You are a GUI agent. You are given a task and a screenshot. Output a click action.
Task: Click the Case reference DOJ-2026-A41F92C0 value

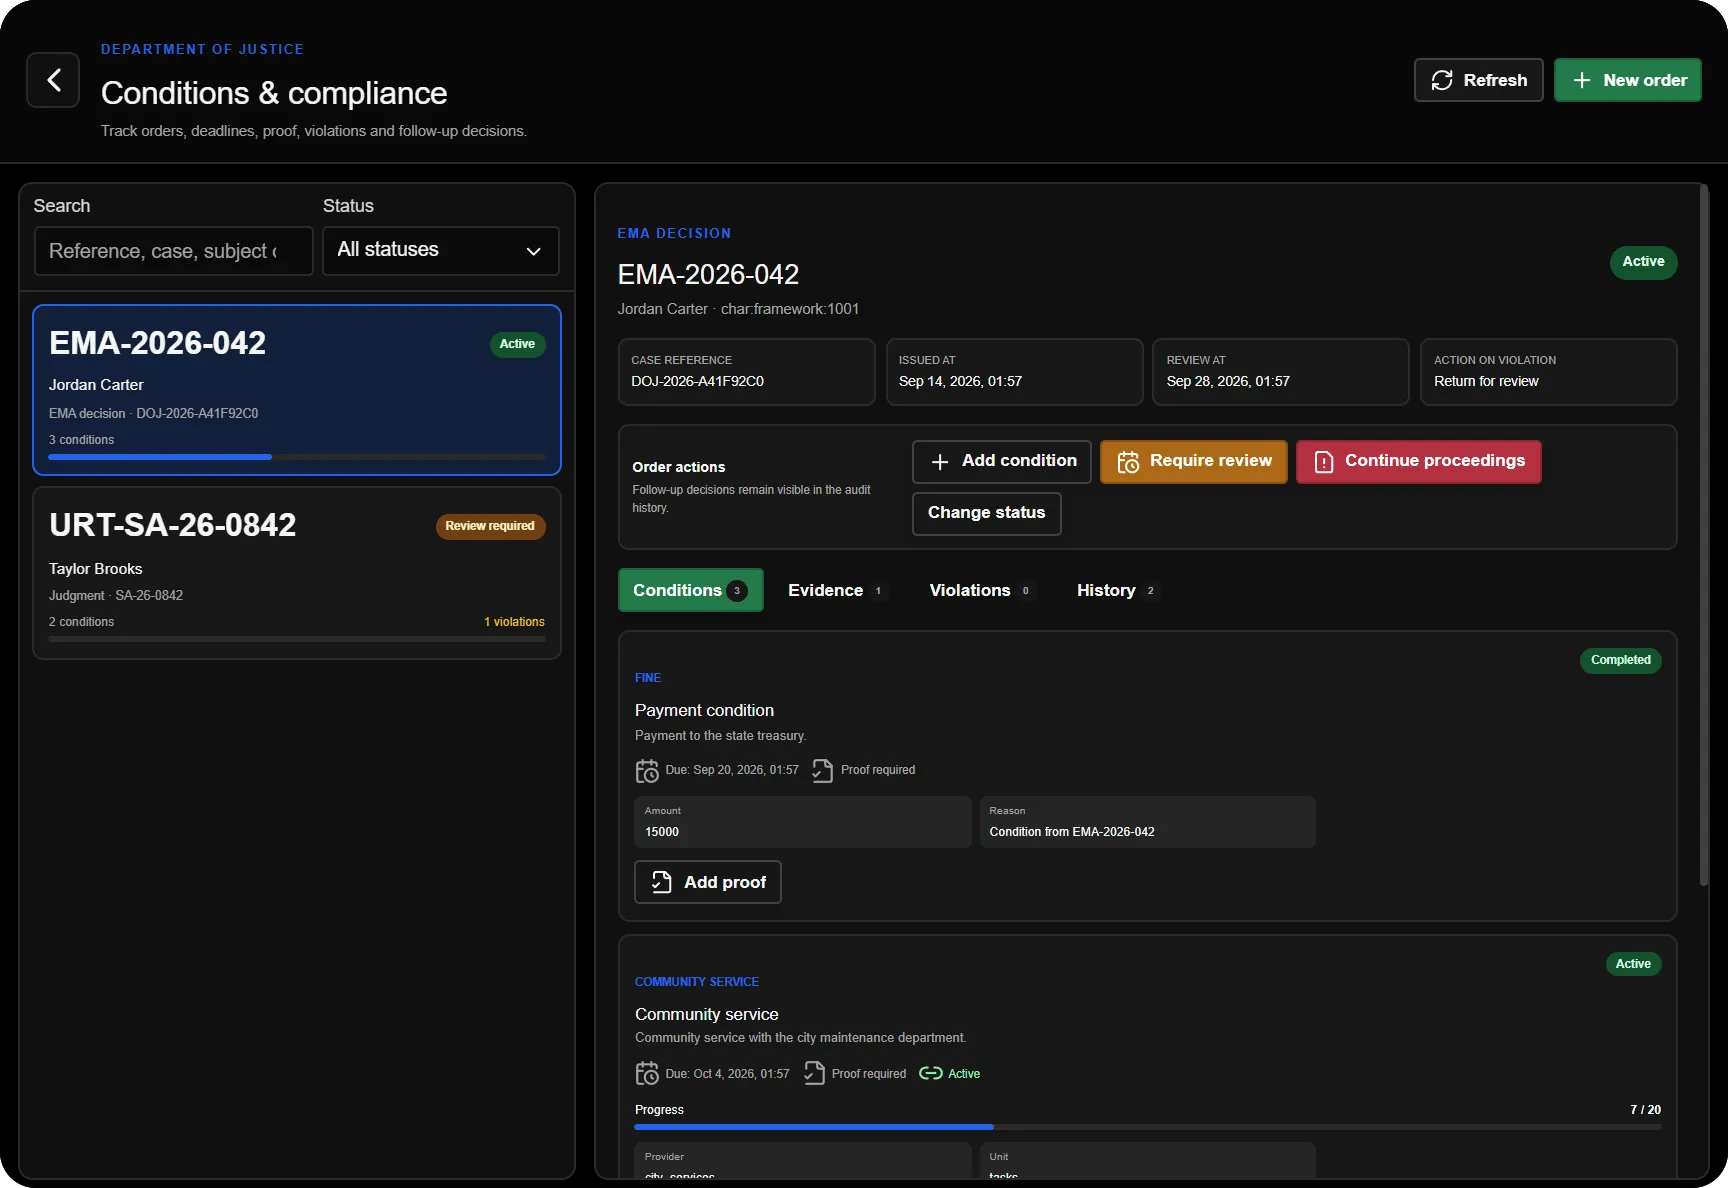pyautogui.click(x=697, y=381)
